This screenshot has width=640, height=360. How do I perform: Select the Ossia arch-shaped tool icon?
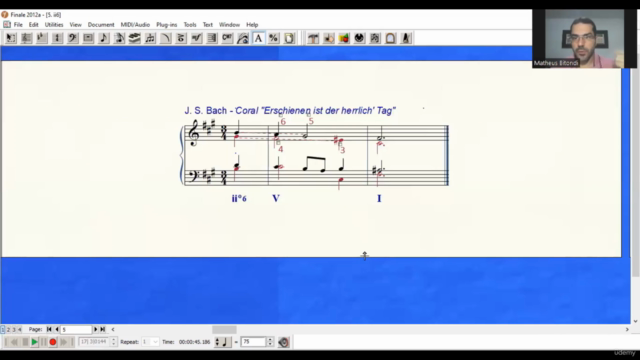pos(391,38)
